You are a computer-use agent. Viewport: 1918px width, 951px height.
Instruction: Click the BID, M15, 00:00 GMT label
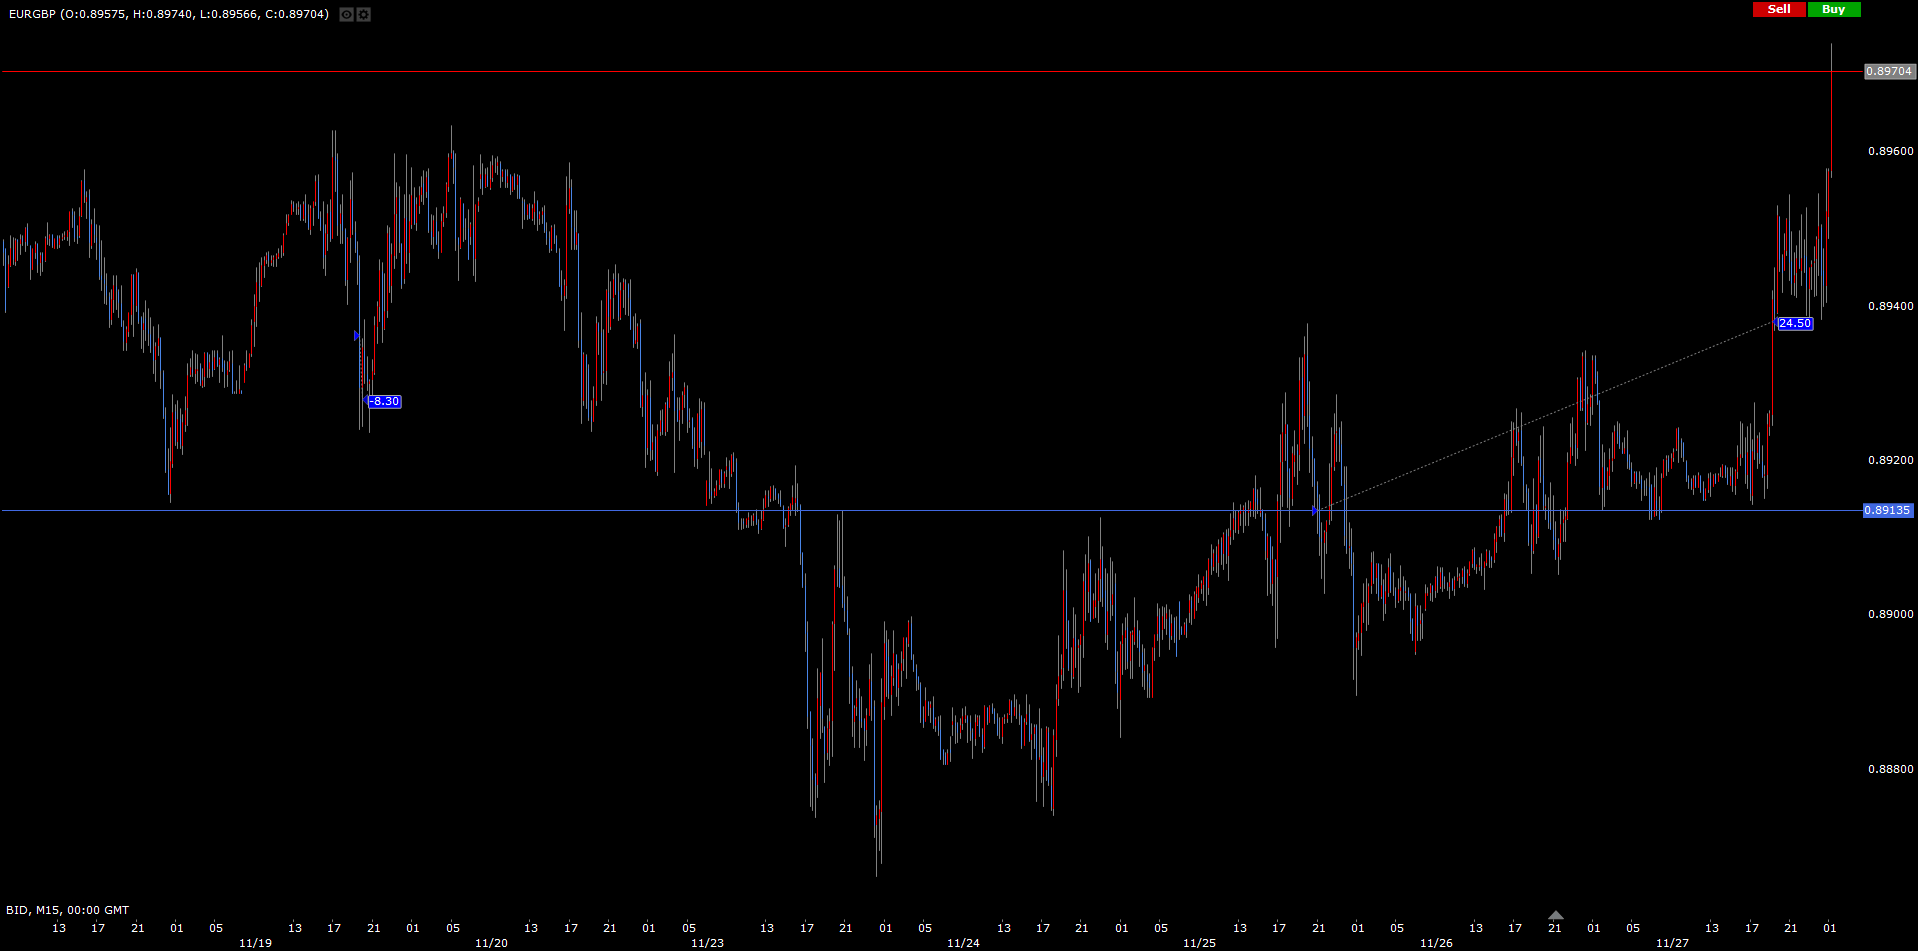point(68,910)
